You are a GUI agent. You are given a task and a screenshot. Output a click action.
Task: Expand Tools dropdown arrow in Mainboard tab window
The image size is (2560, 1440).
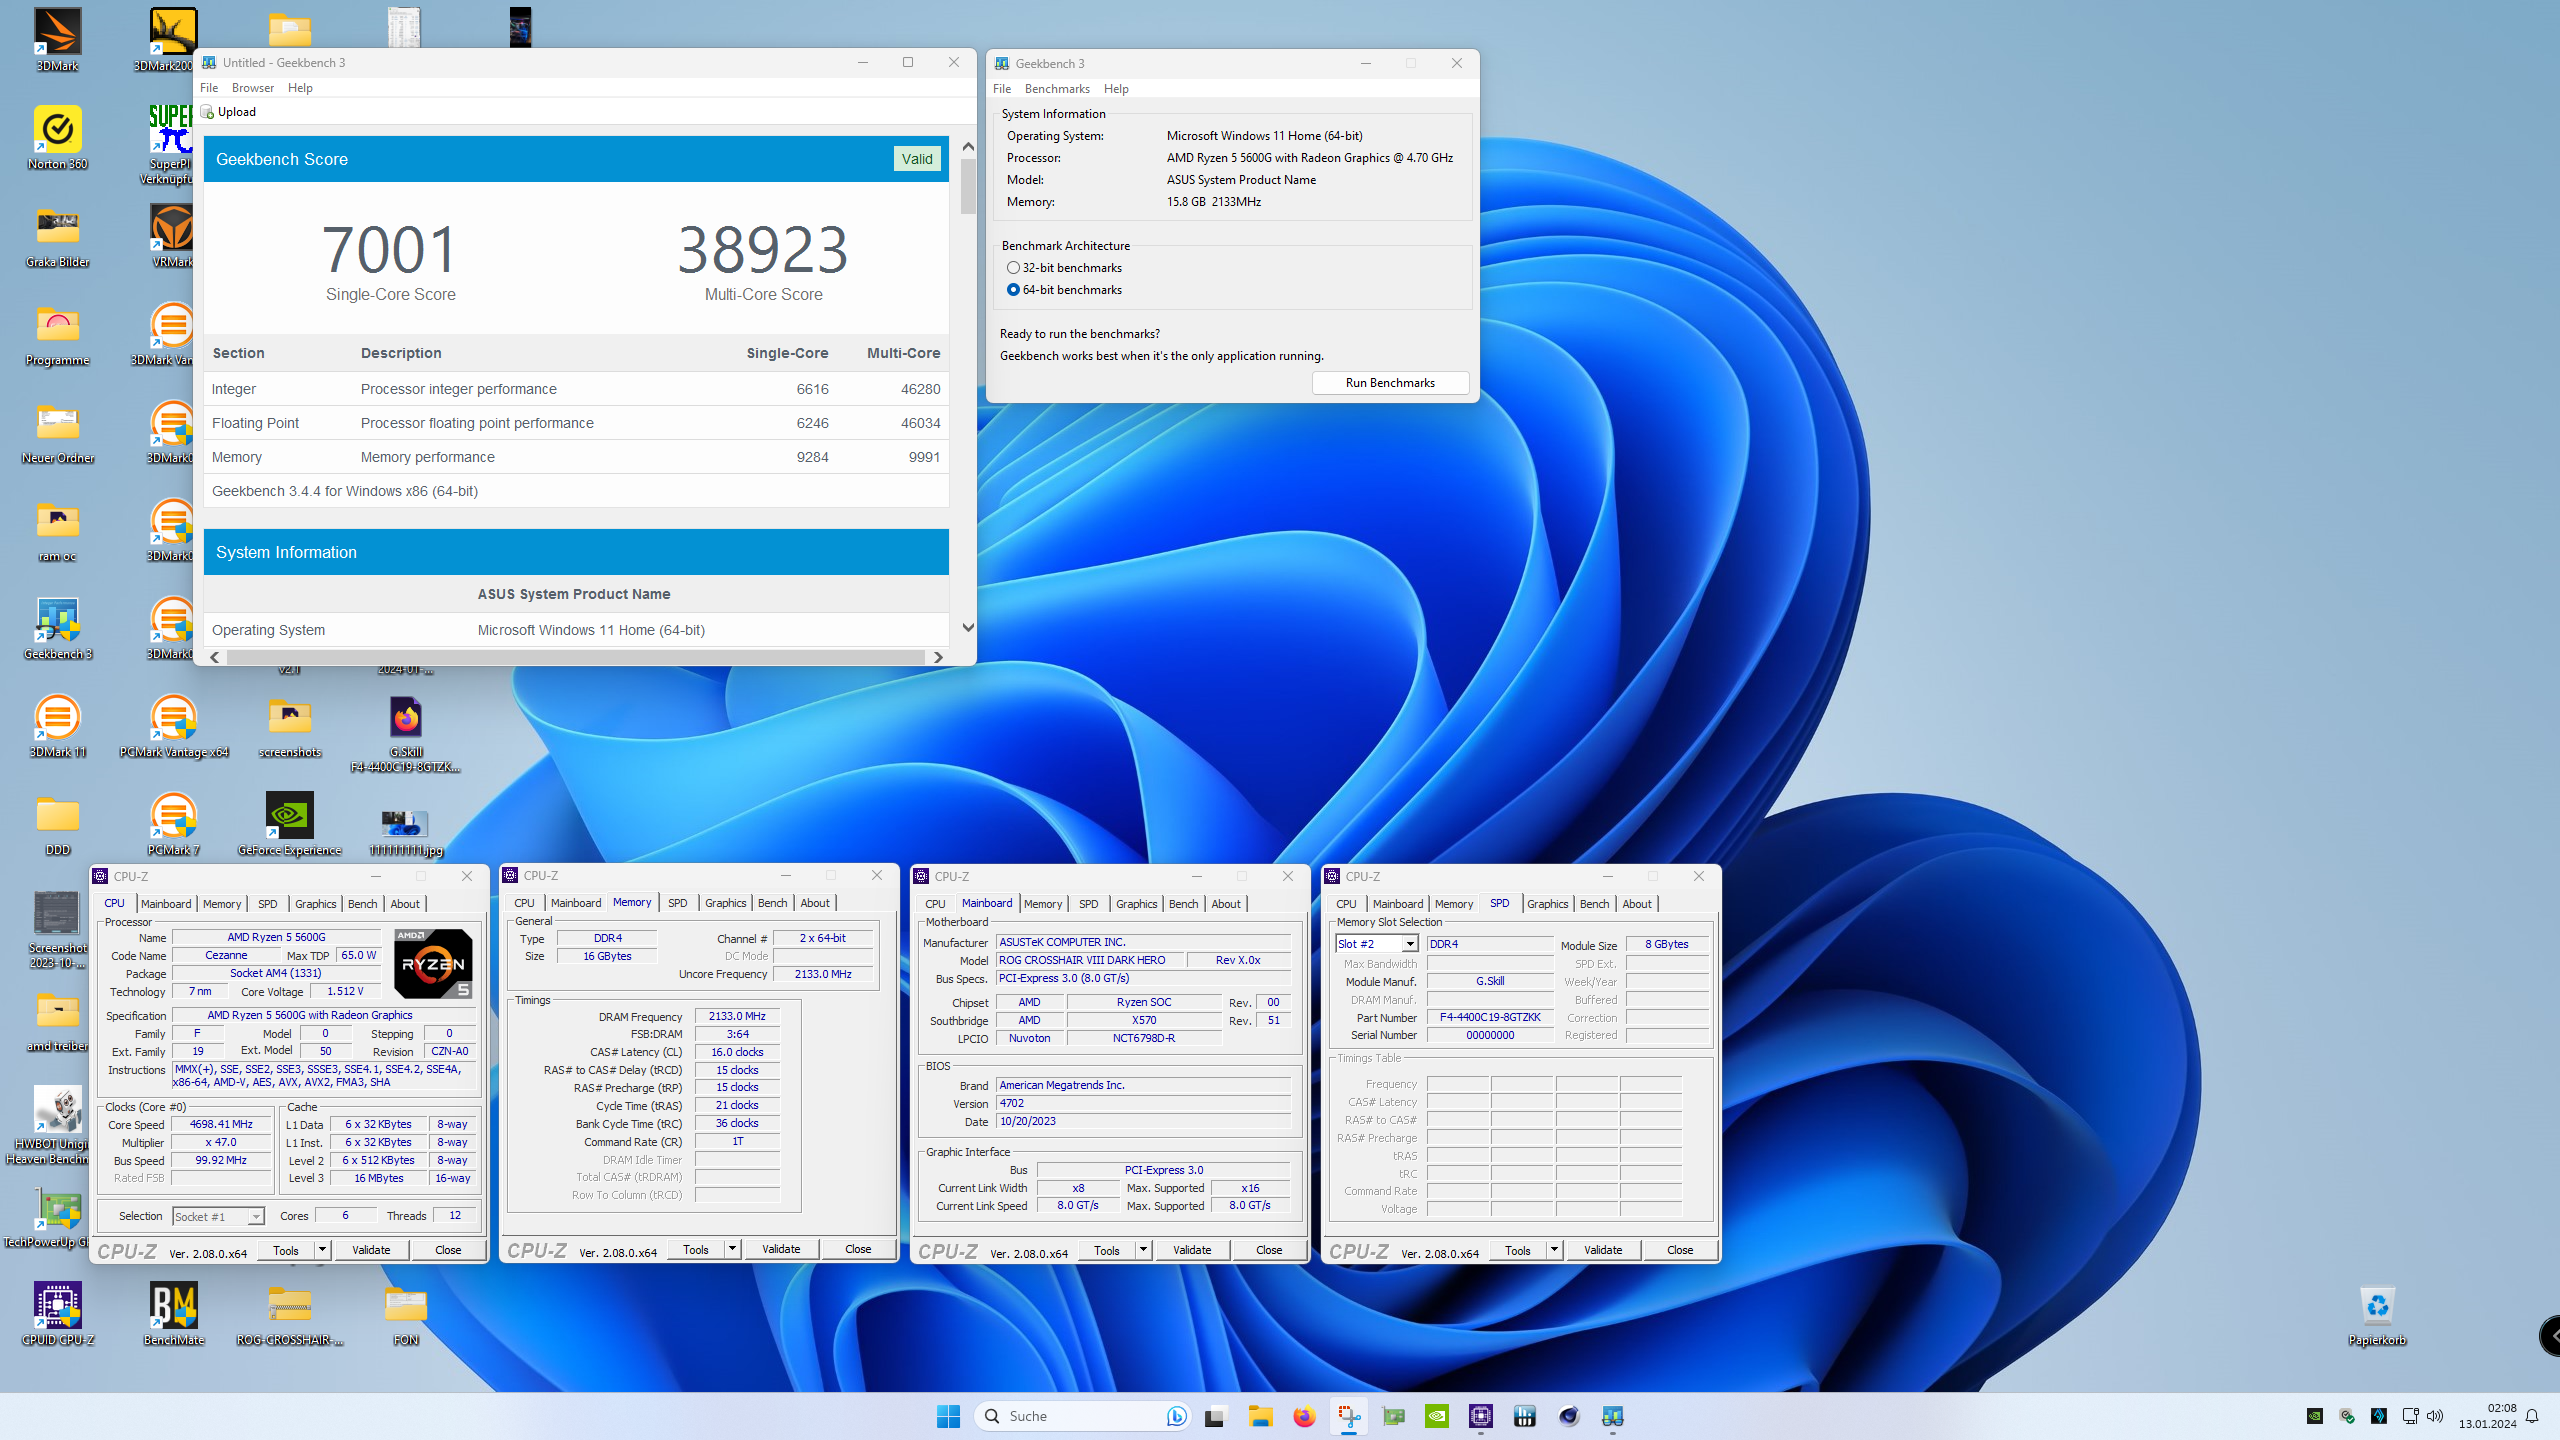(1143, 1250)
